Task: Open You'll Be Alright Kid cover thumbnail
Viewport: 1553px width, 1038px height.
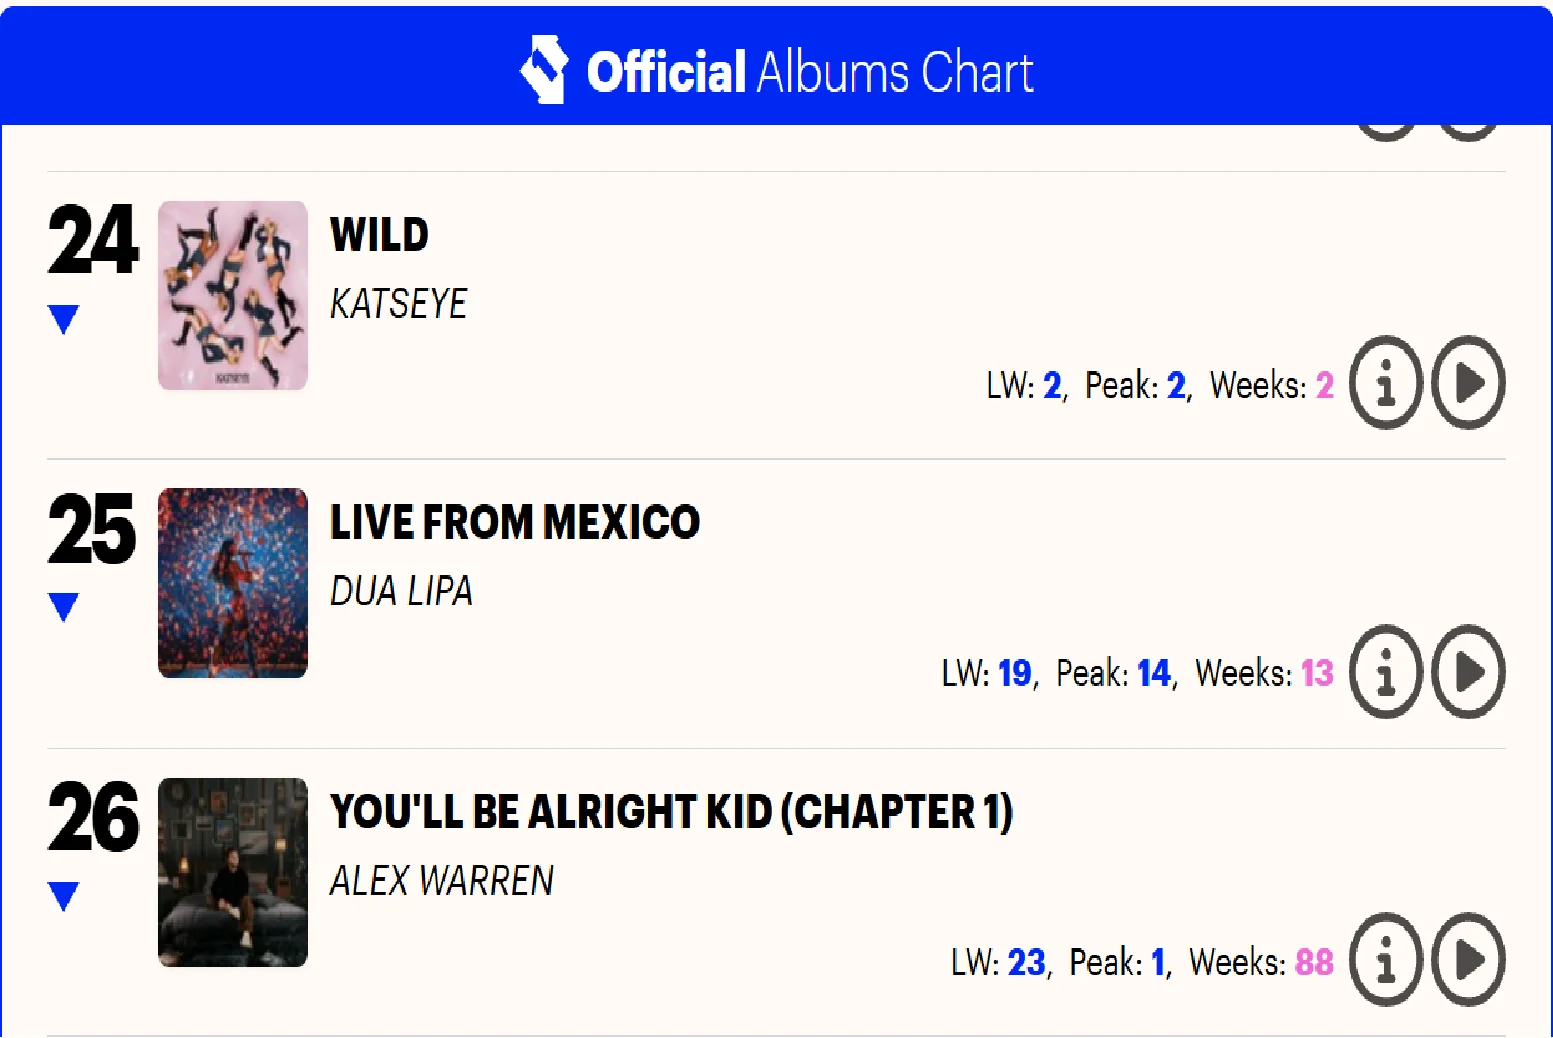Action: 233,872
